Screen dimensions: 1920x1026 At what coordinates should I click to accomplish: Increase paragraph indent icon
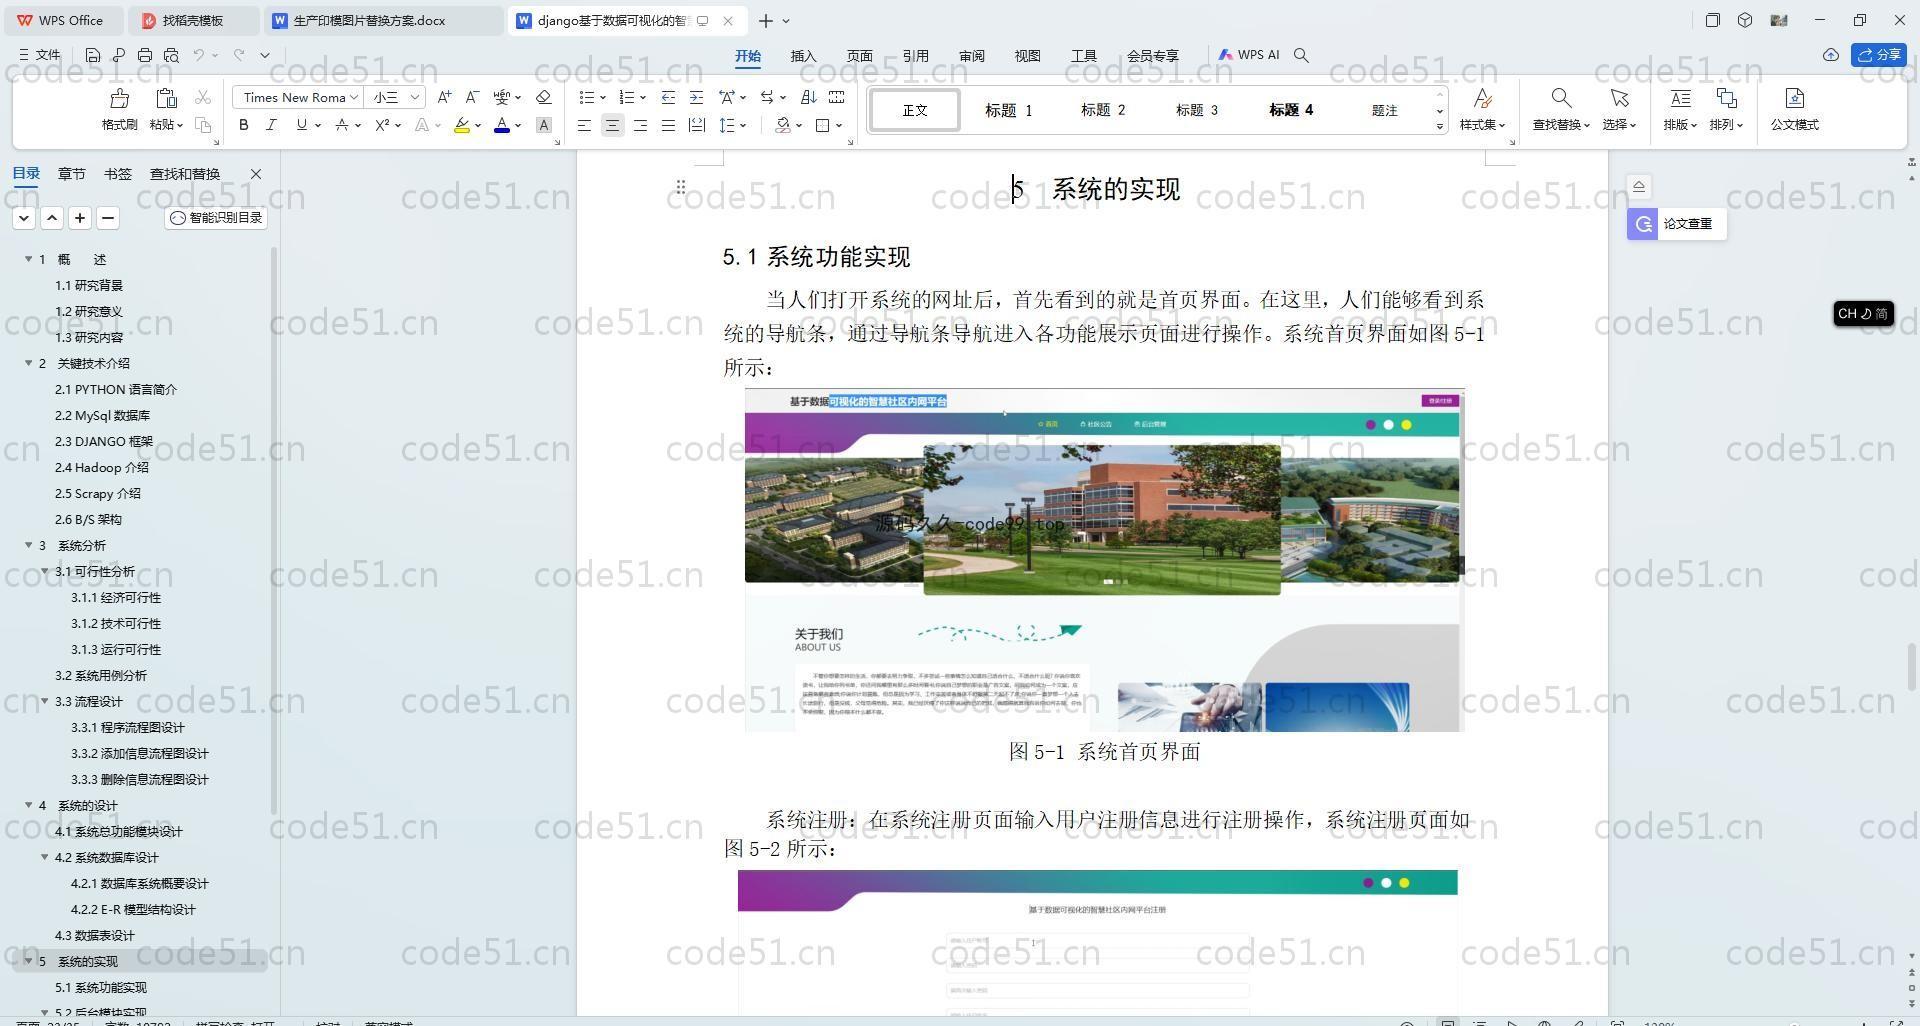[x=696, y=97]
